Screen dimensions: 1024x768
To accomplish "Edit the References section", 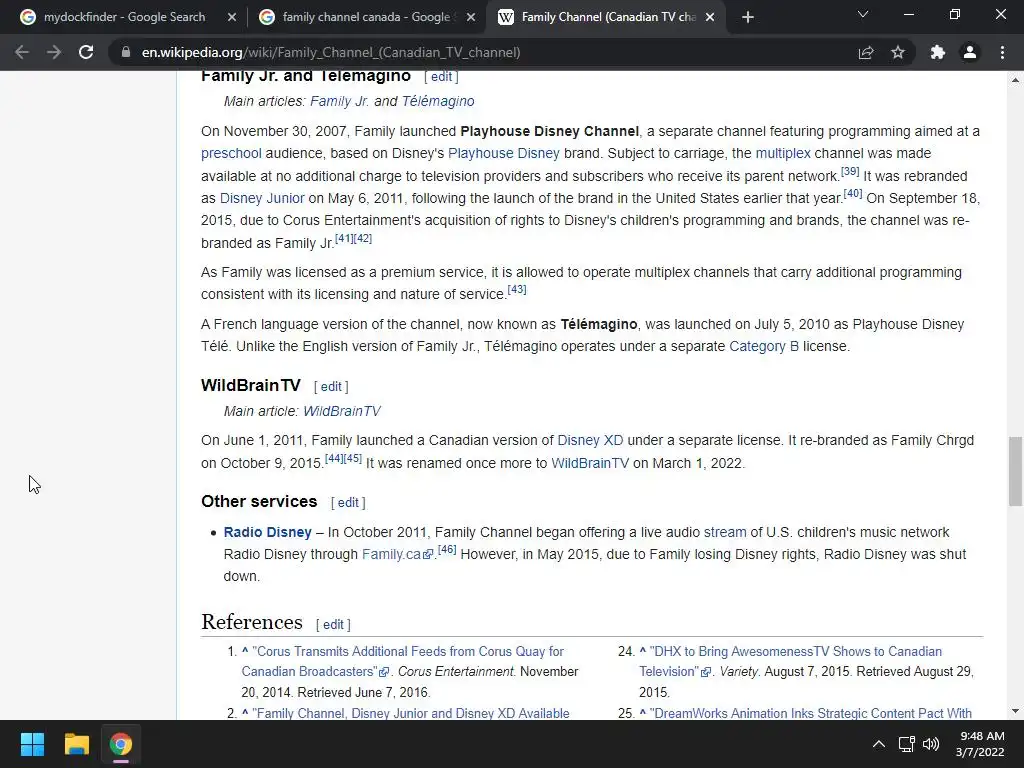I will tap(333, 625).
